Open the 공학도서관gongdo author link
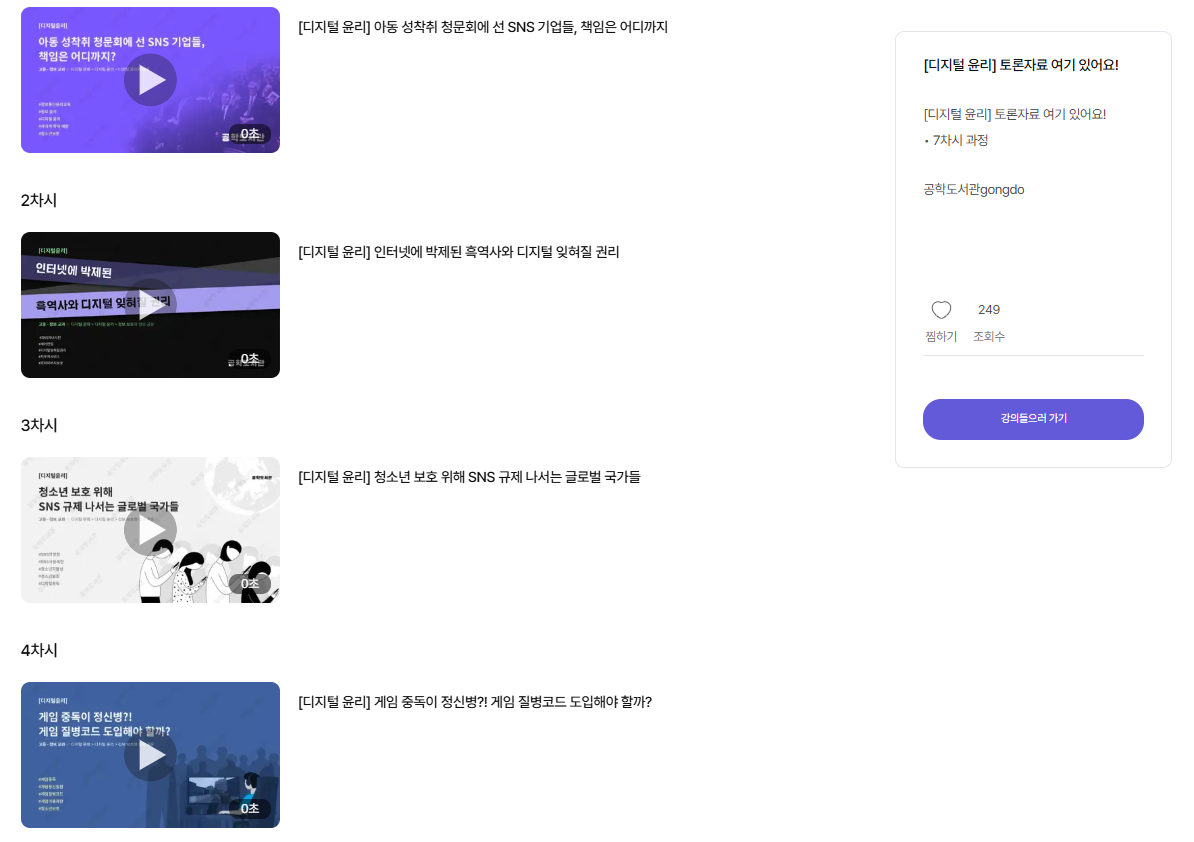 [973, 190]
